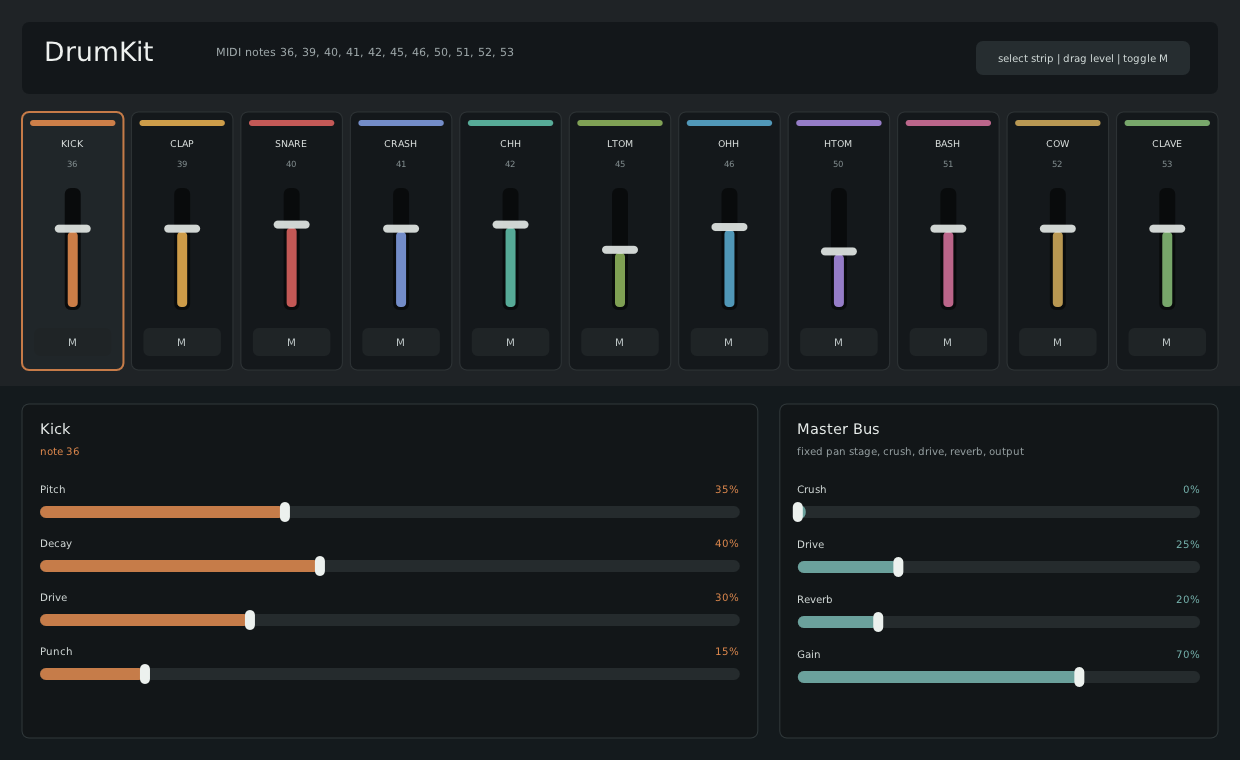Mute the KICK strip
This screenshot has height=760, width=1240.
click(72, 342)
